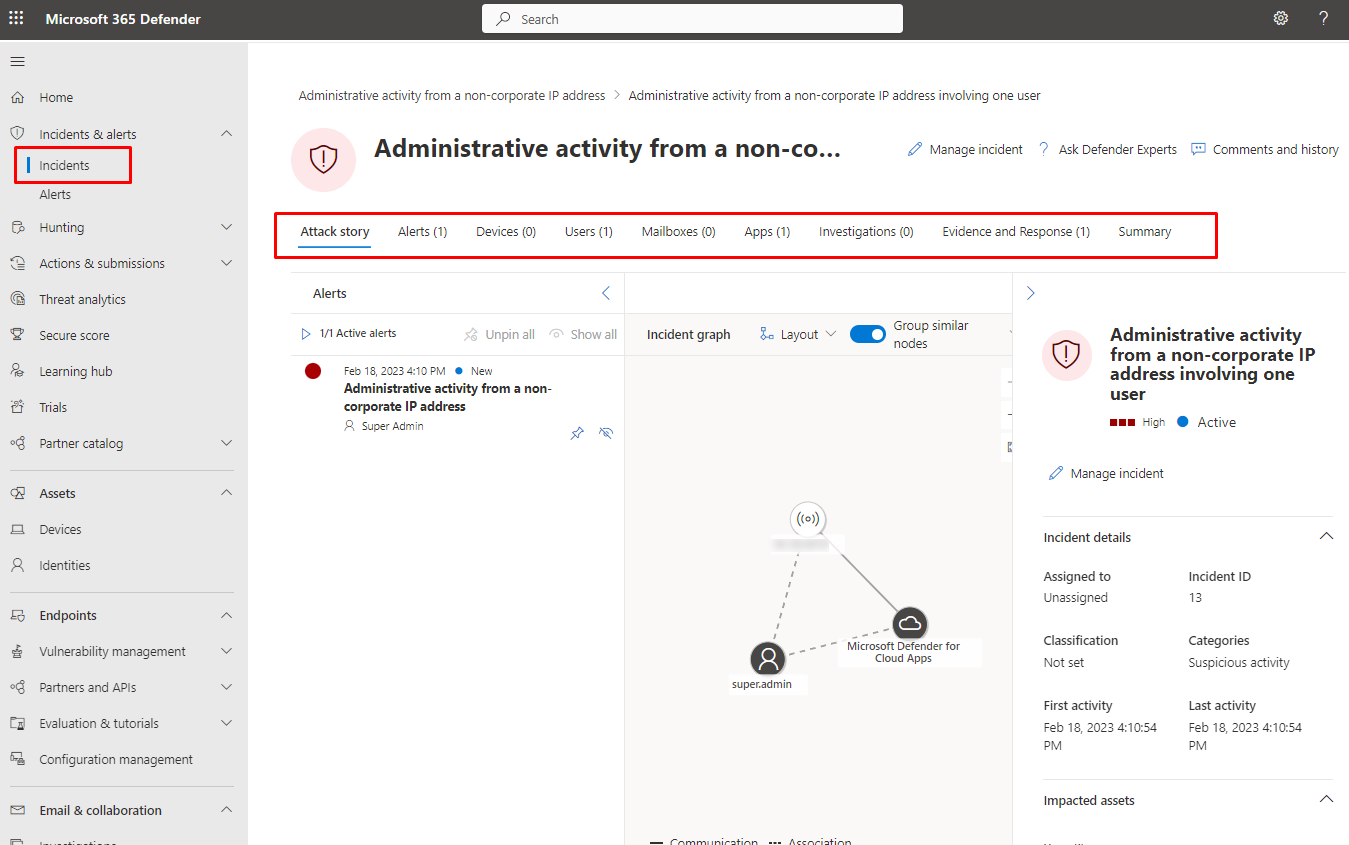This screenshot has width=1349, height=845.
Task: Pin the alert using pushpin icon
Action: tap(577, 433)
